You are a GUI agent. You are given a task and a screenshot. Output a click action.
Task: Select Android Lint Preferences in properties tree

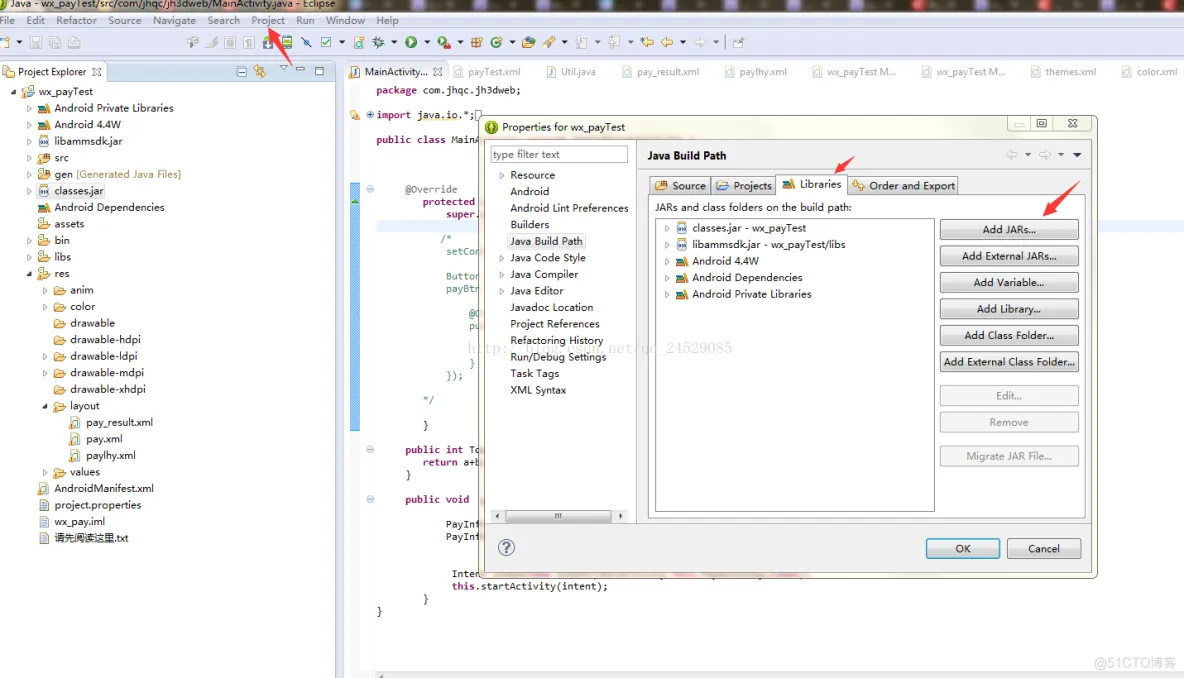tap(569, 208)
